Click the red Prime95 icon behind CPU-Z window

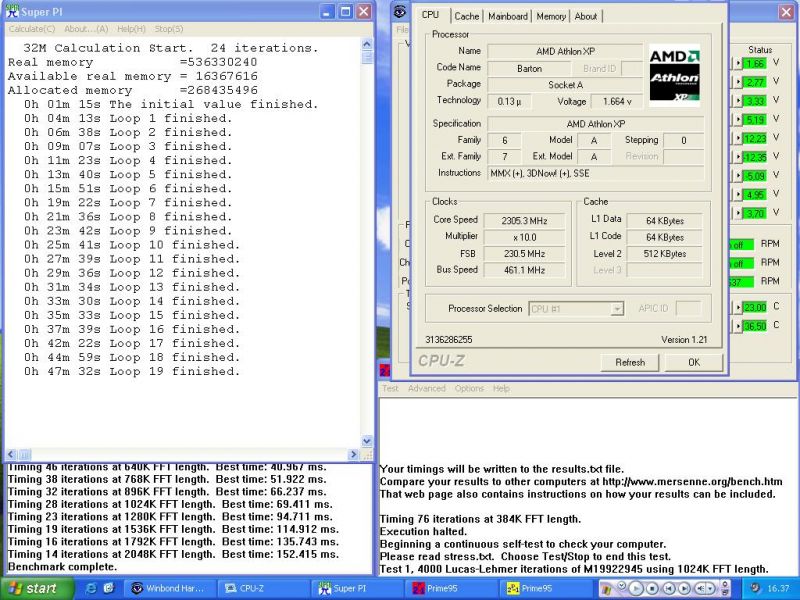click(x=385, y=370)
